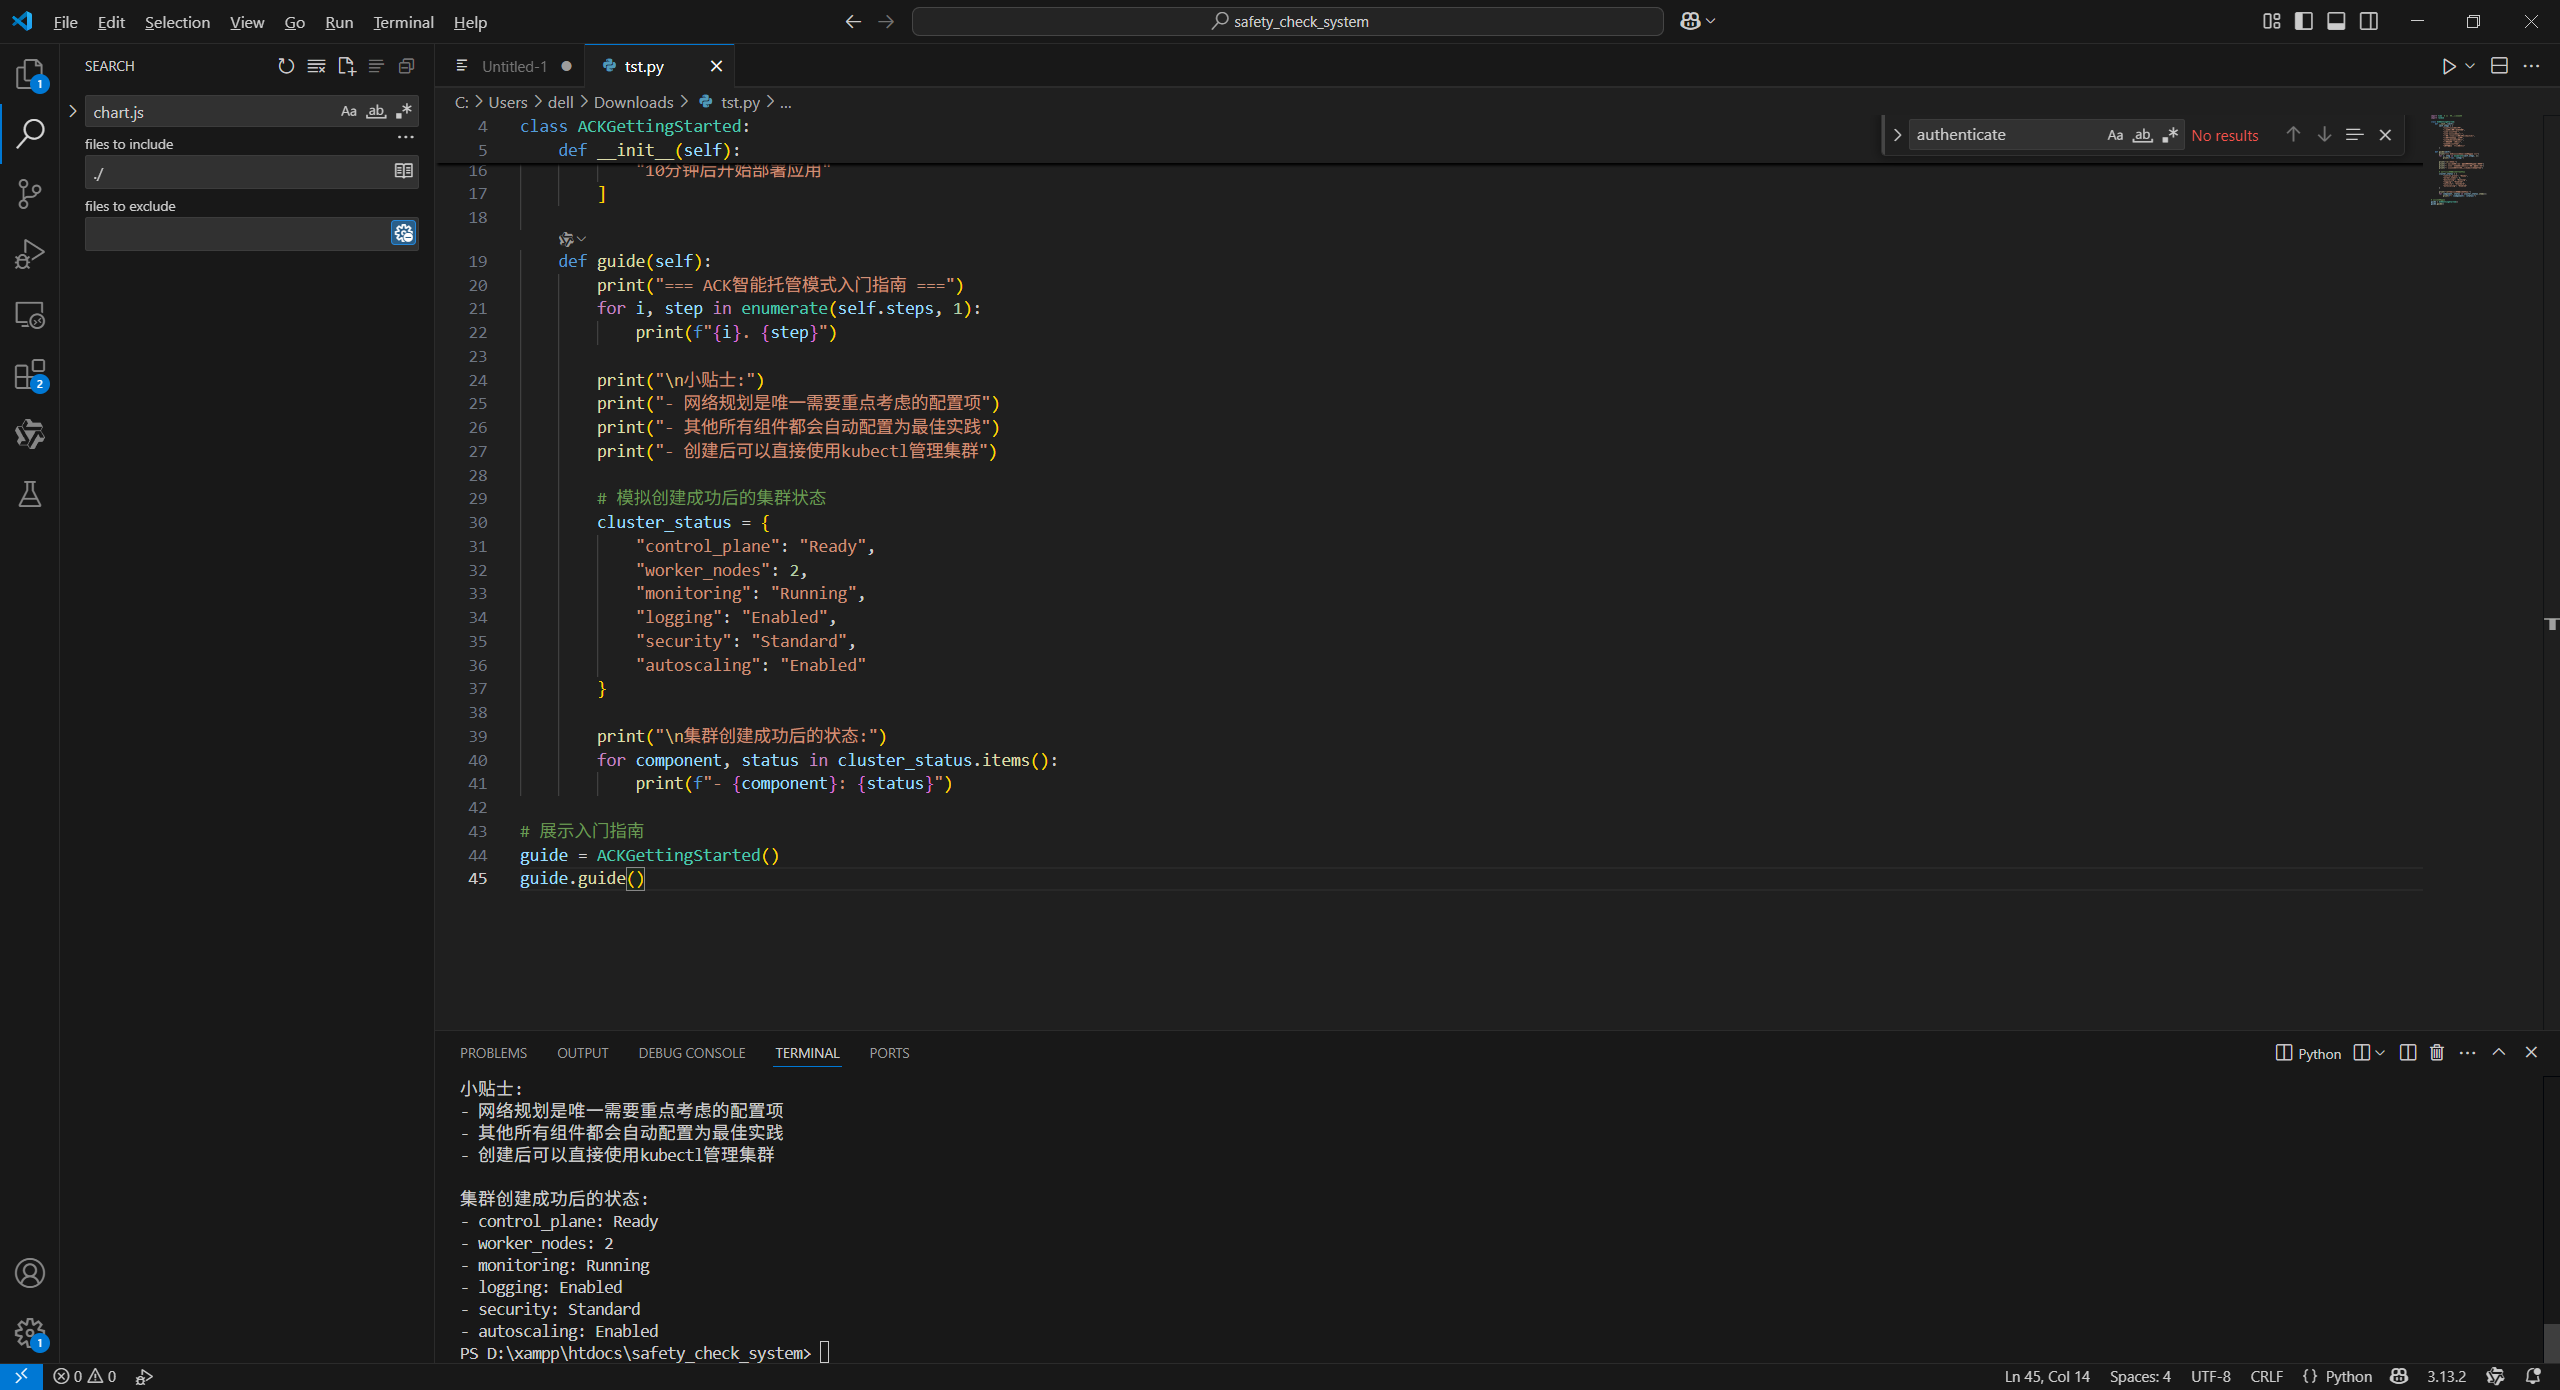The width and height of the screenshot is (2560, 1390).
Task: Toggle bottom panel visibility
Action: coord(2336,21)
